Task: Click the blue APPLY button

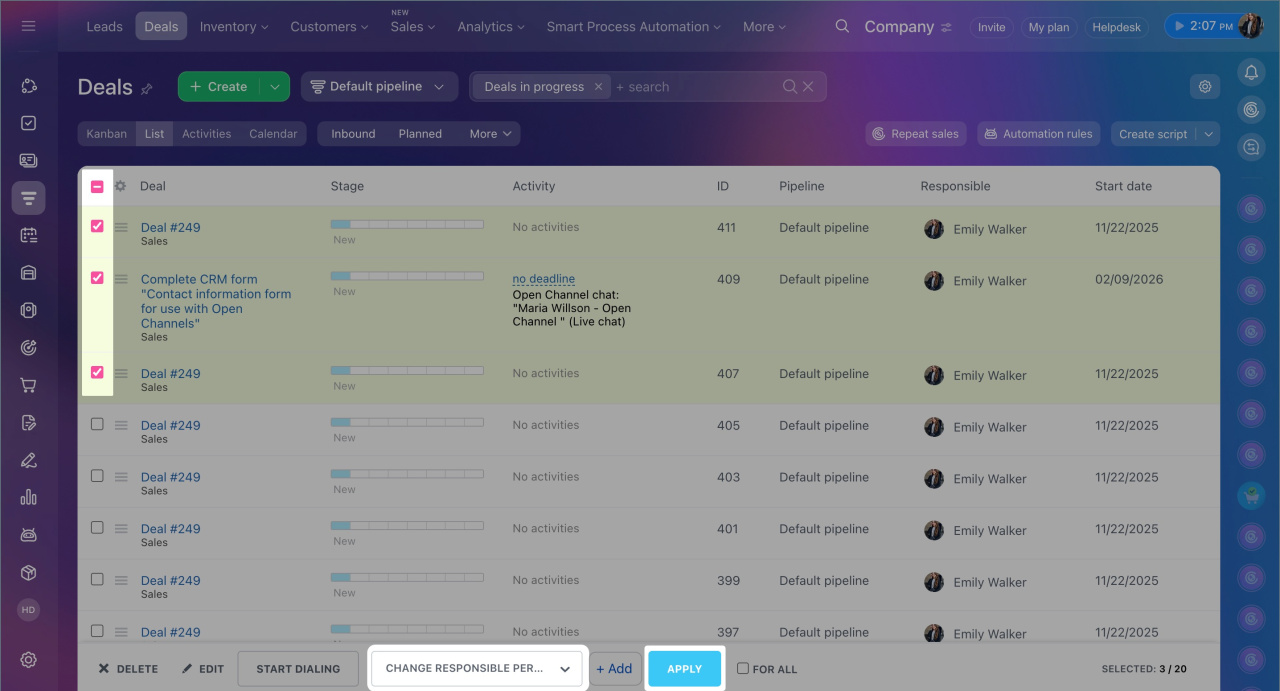Action: pyautogui.click(x=684, y=668)
